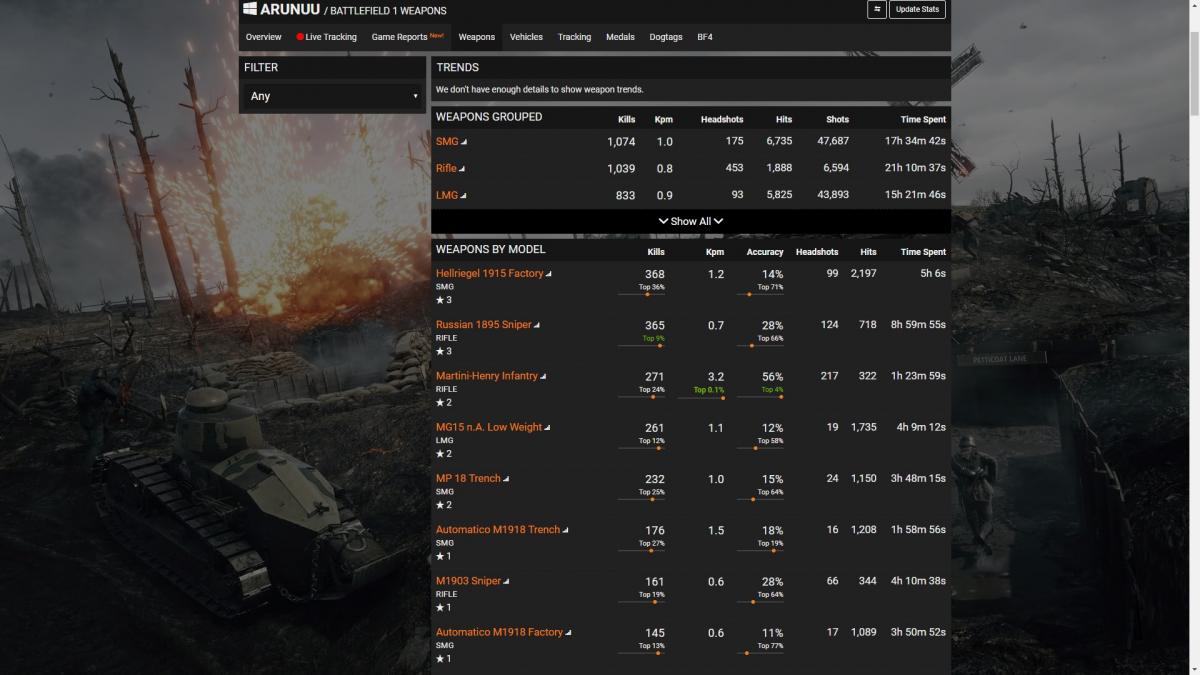Image resolution: width=1200 pixels, height=675 pixels.
Task: Open M1903 Sniper weapon link
Action: pos(469,581)
